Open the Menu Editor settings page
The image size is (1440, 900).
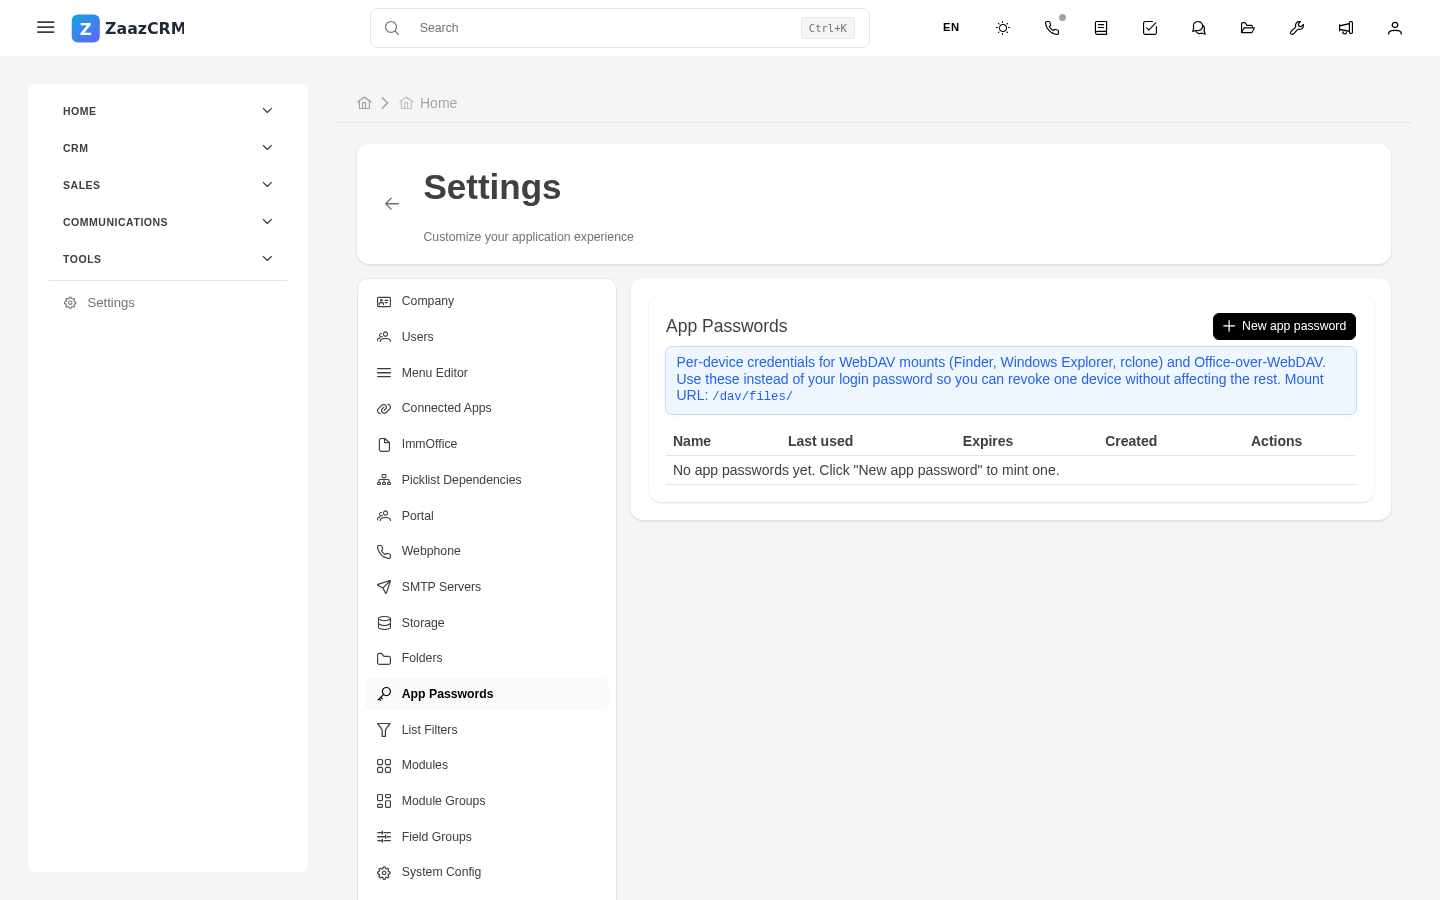pos(487,373)
